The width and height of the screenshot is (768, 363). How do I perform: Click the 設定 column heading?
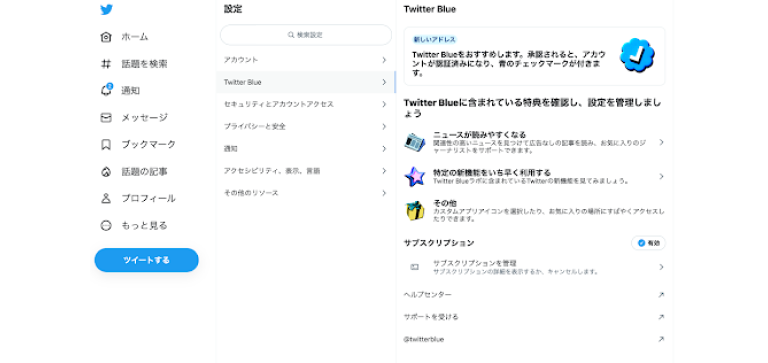pos(233,9)
